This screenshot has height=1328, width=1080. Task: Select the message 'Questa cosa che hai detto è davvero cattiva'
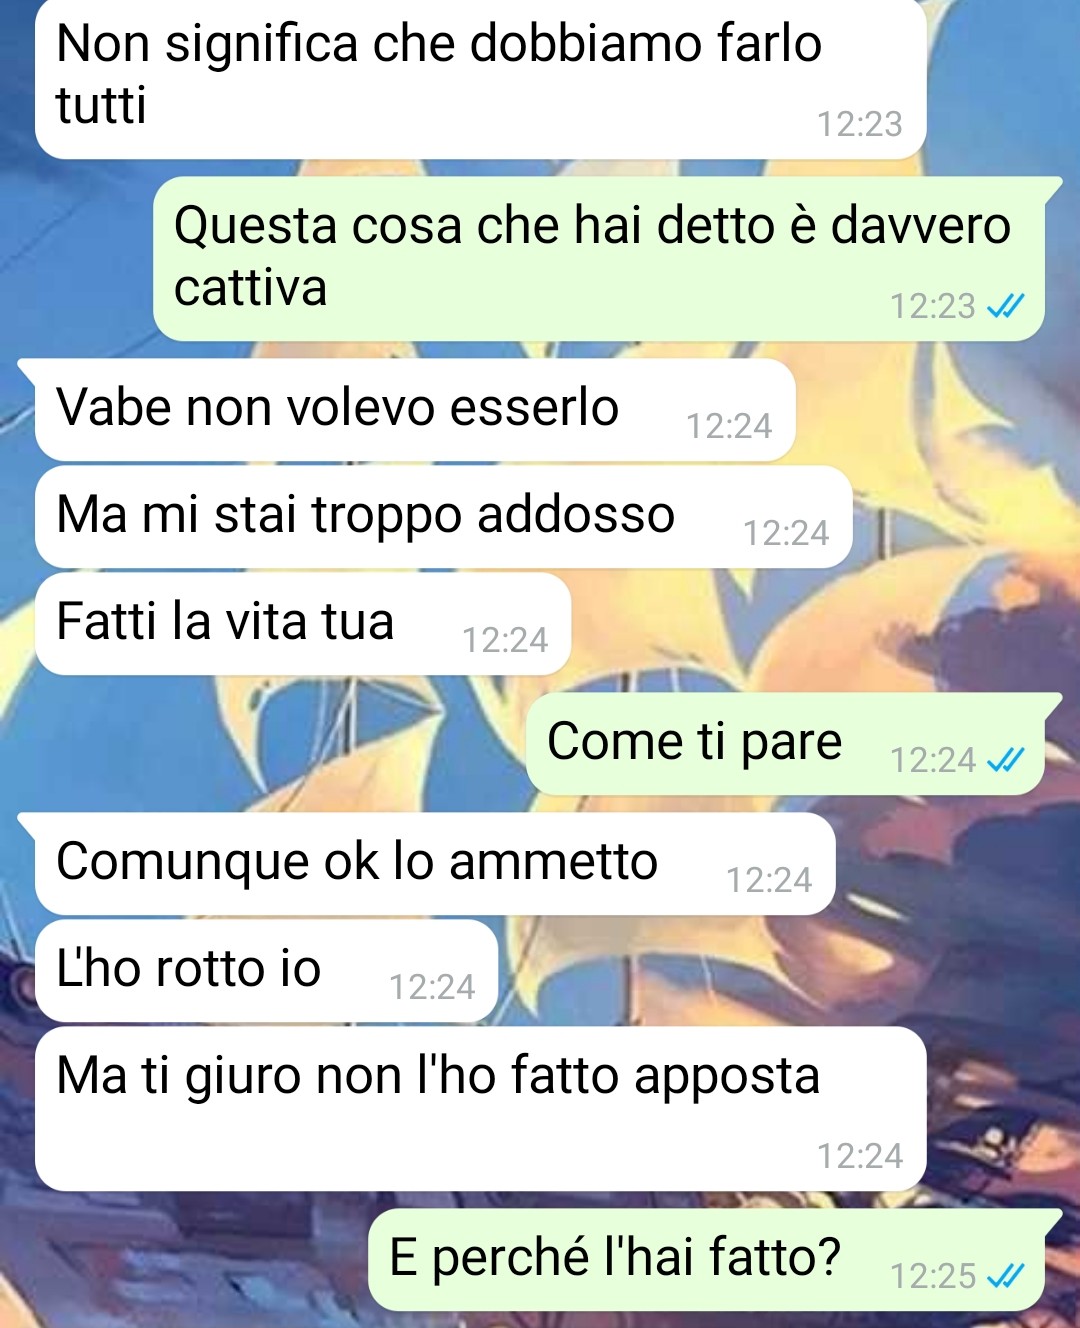click(x=598, y=258)
